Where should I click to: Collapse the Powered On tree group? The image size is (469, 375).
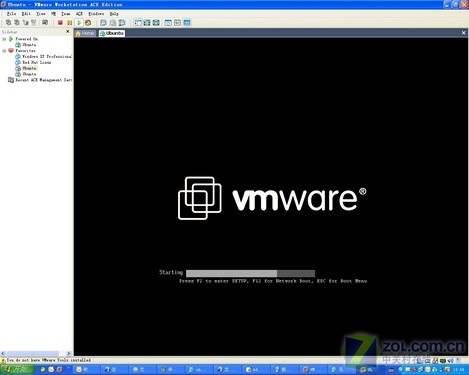[x=4, y=39]
